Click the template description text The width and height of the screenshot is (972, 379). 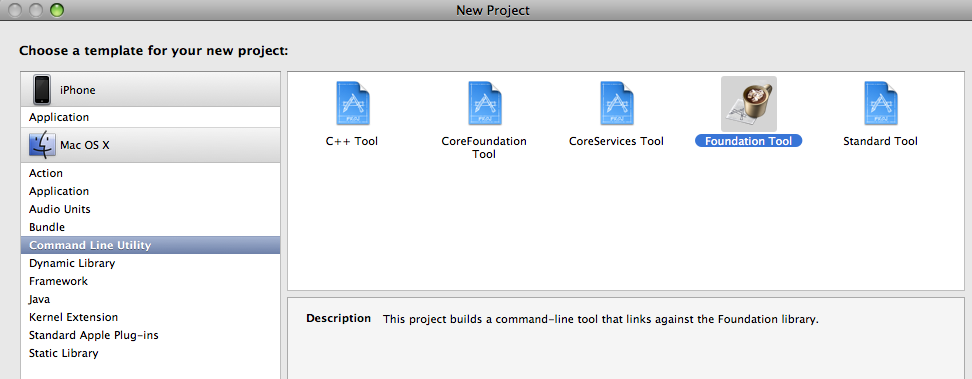point(601,320)
